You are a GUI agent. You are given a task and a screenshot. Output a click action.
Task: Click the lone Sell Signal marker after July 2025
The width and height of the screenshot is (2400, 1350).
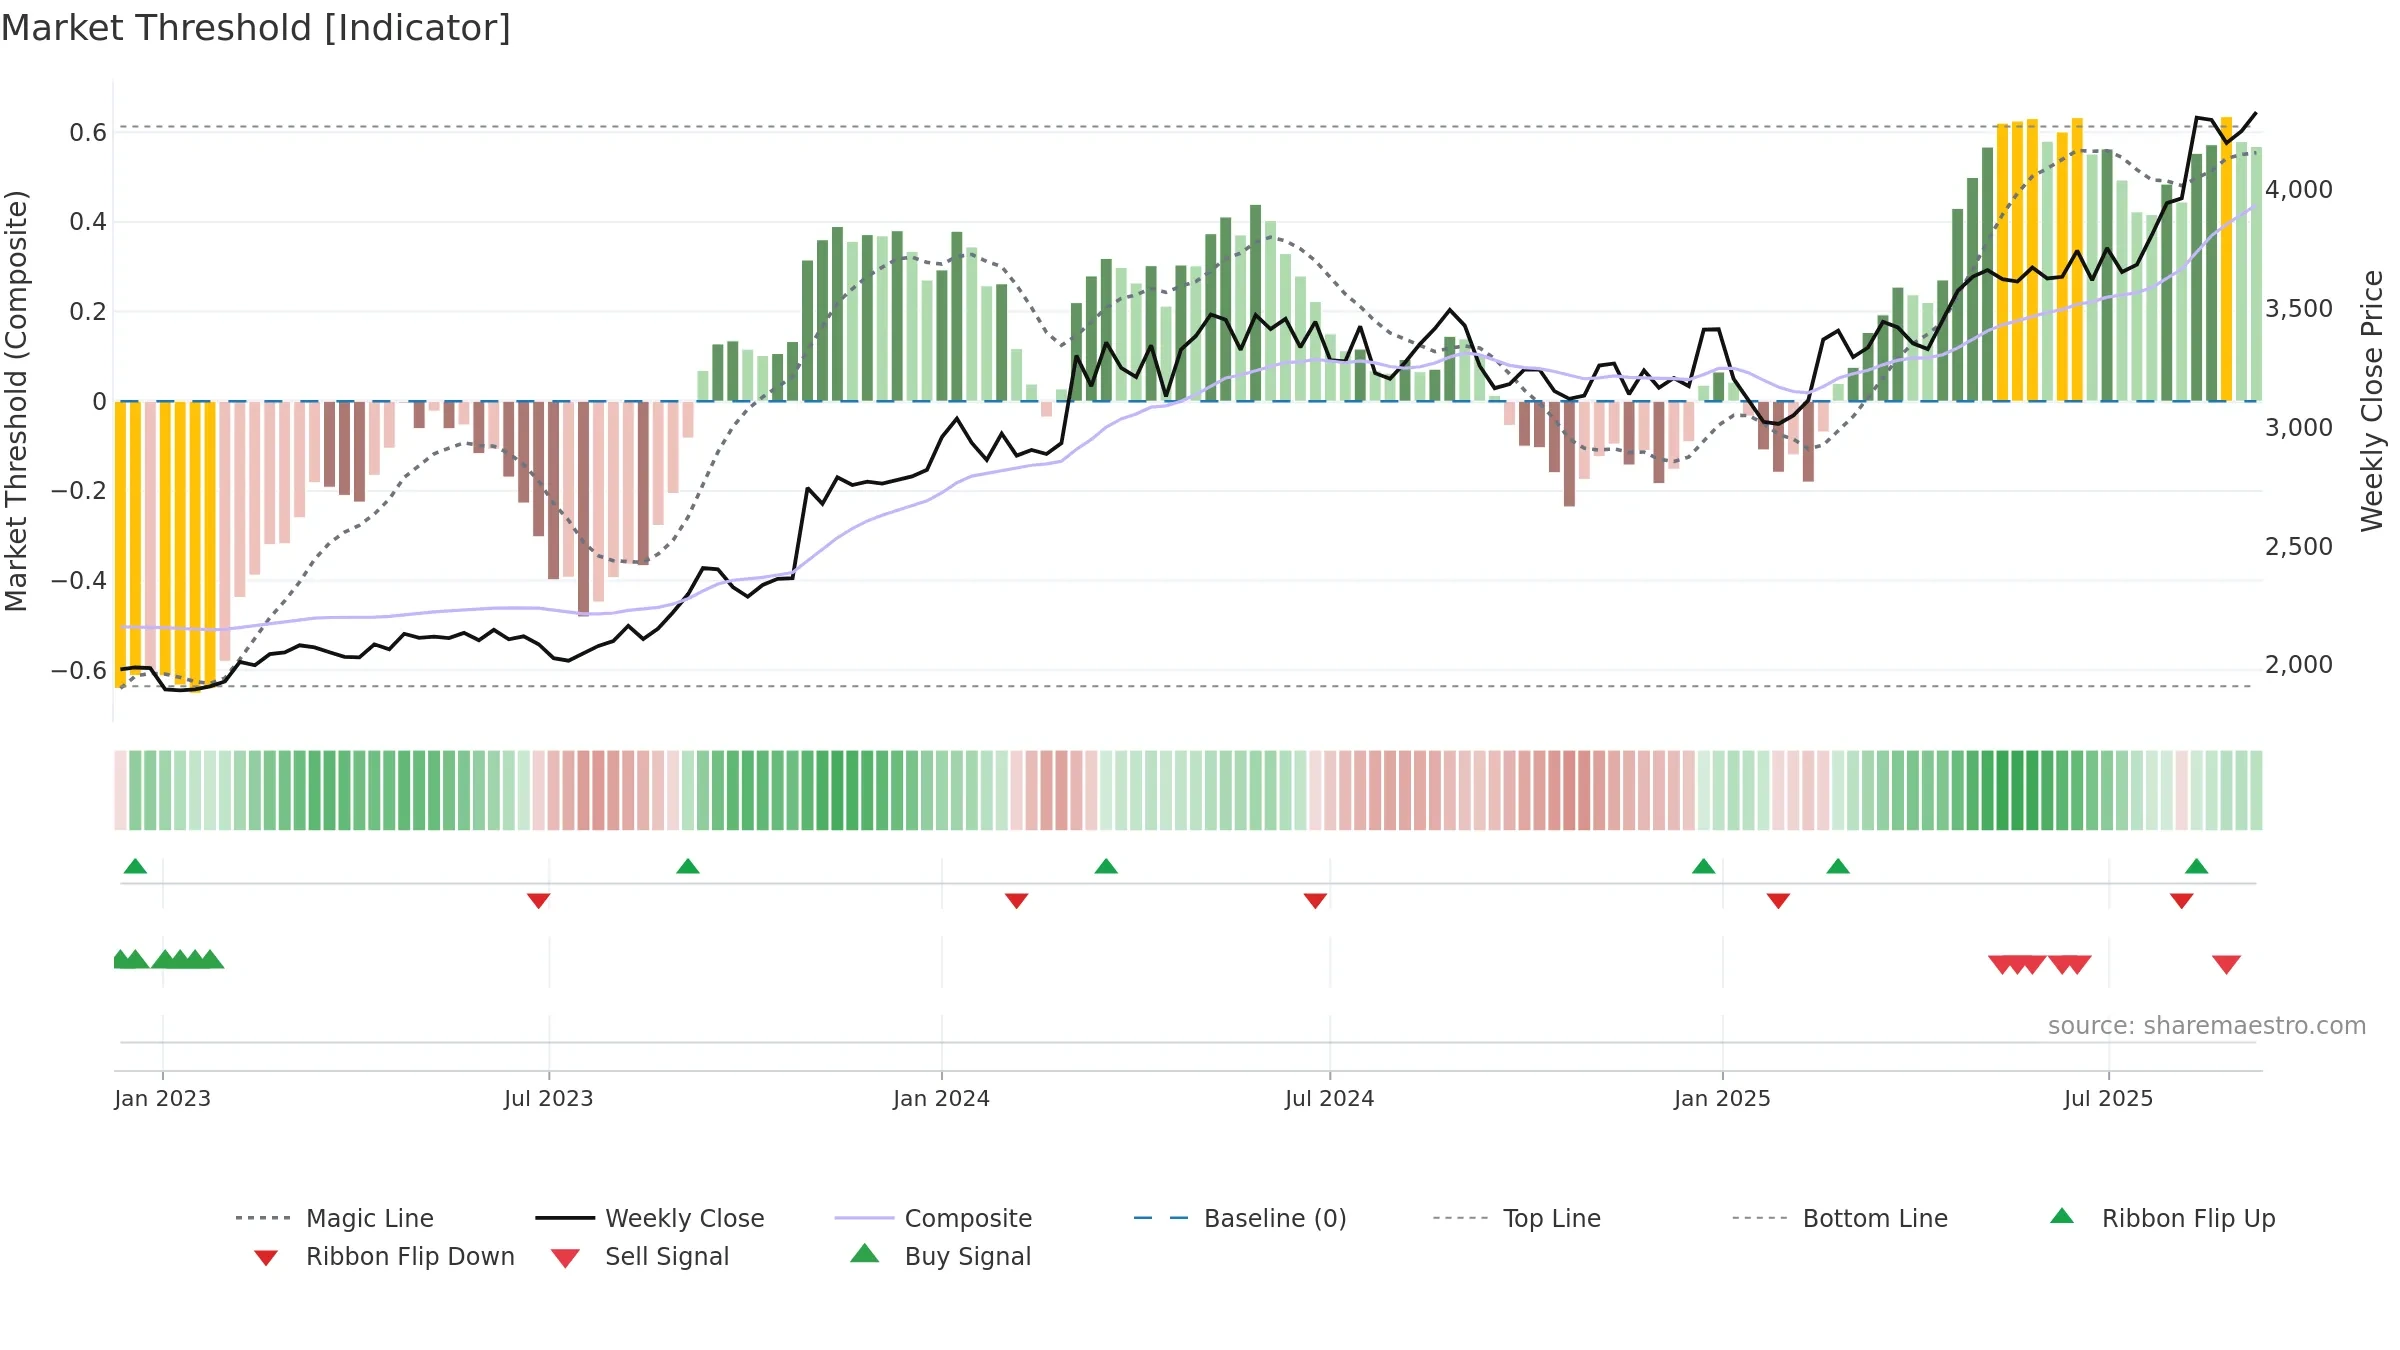click(x=2227, y=964)
